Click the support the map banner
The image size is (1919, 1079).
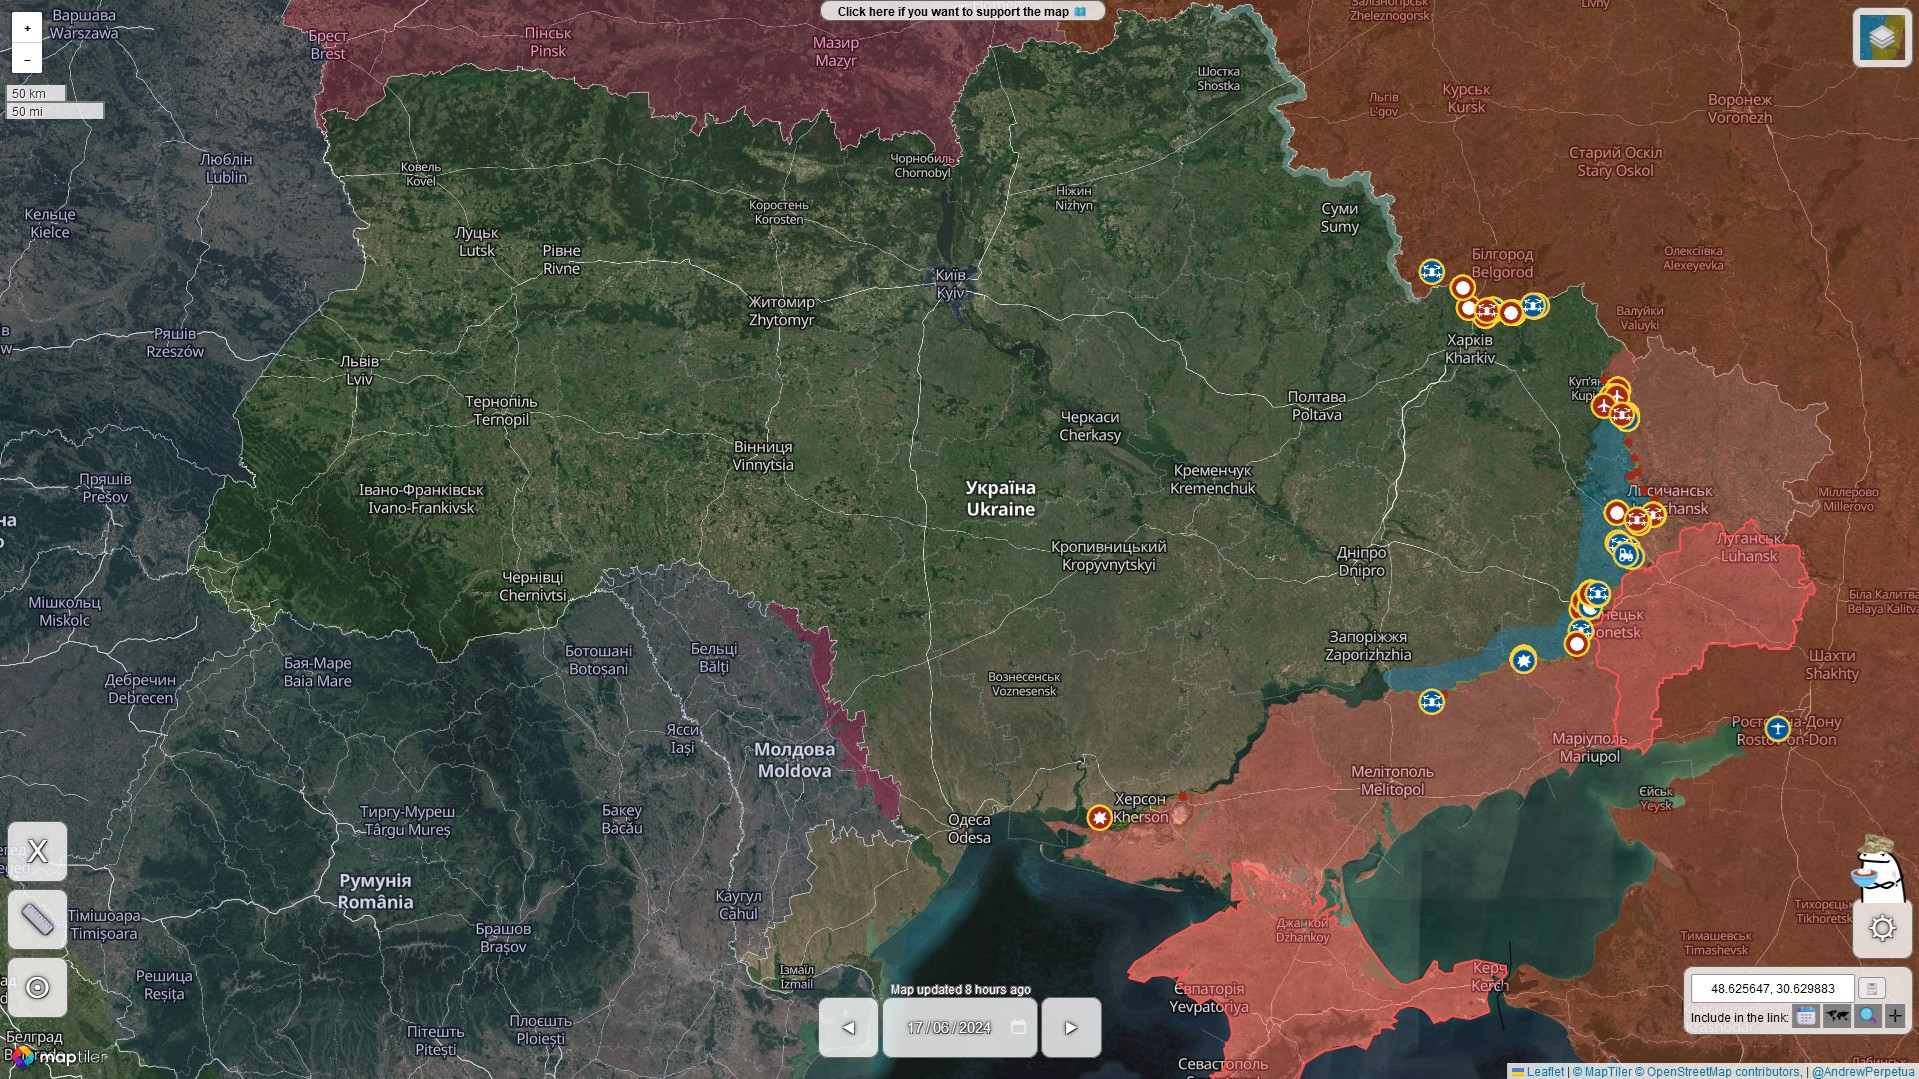point(962,12)
